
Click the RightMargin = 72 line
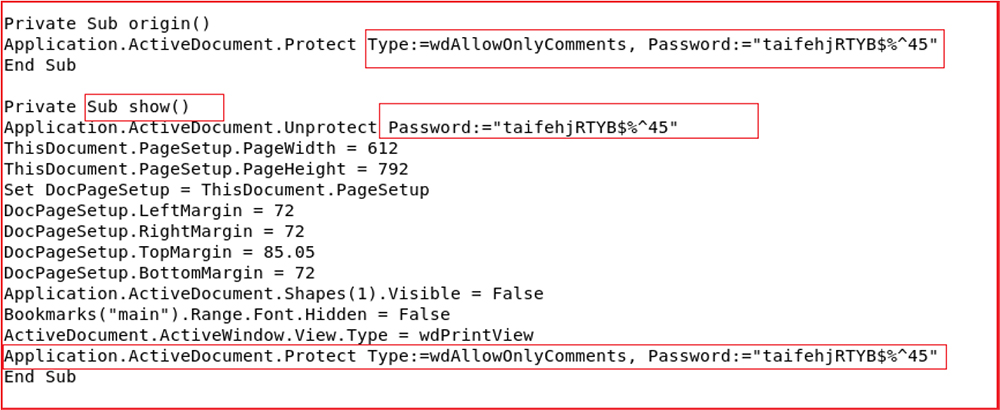tap(154, 231)
